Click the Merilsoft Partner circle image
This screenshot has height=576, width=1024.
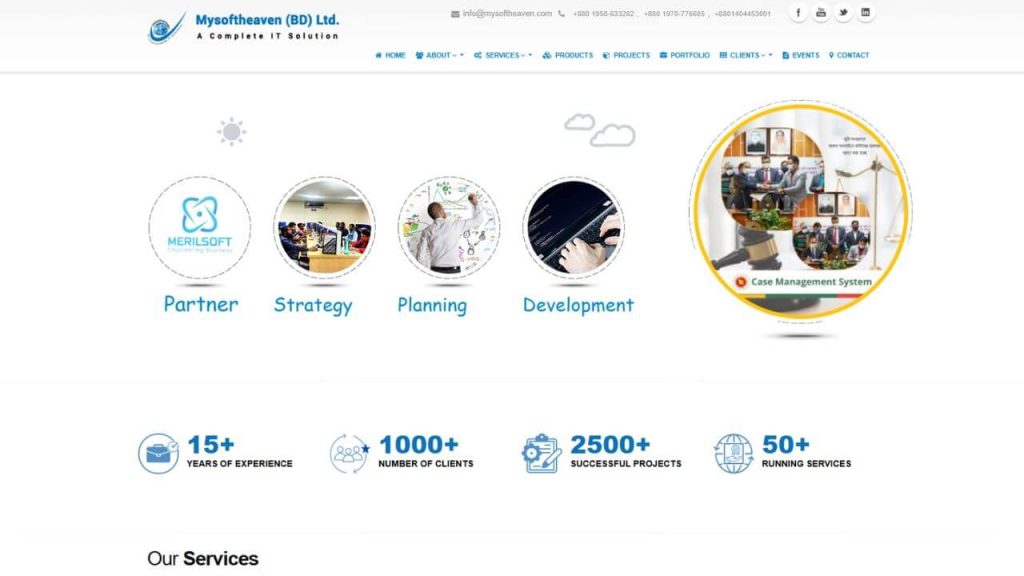click(x=200, y=228)
